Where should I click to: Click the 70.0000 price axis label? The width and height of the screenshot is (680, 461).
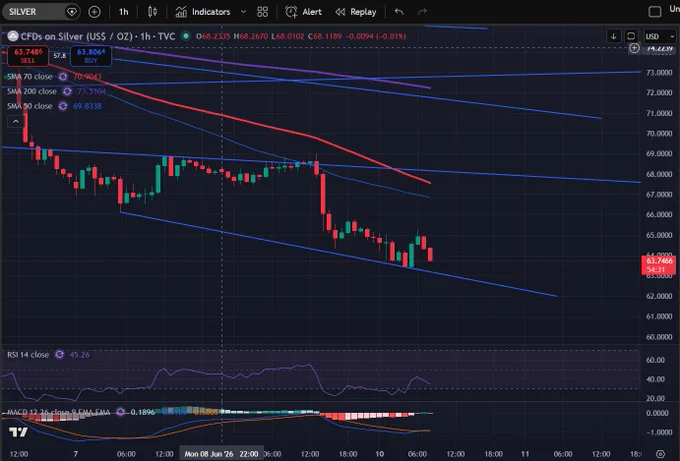[659, 134]
